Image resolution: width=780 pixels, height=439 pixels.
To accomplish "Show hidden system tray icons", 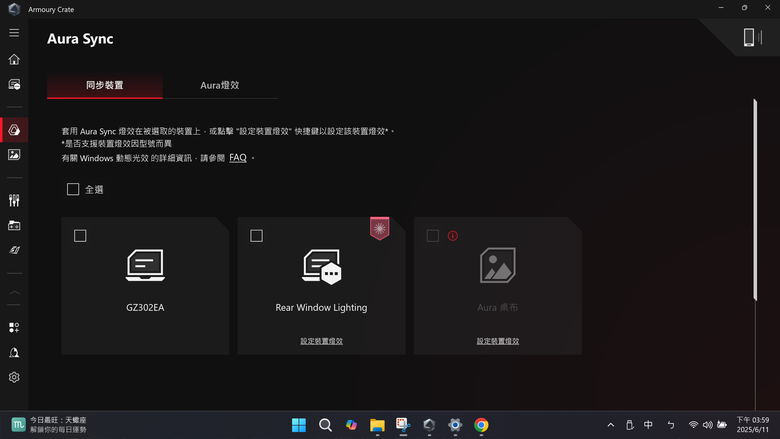I will tap(611, 425).
